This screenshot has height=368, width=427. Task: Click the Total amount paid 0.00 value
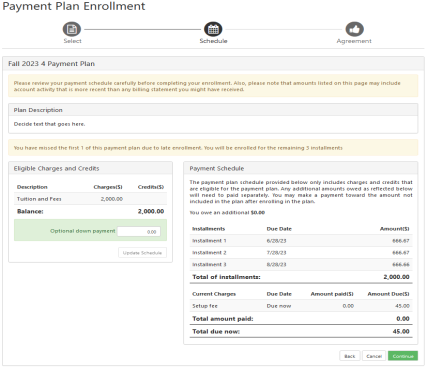pos(403,319)
